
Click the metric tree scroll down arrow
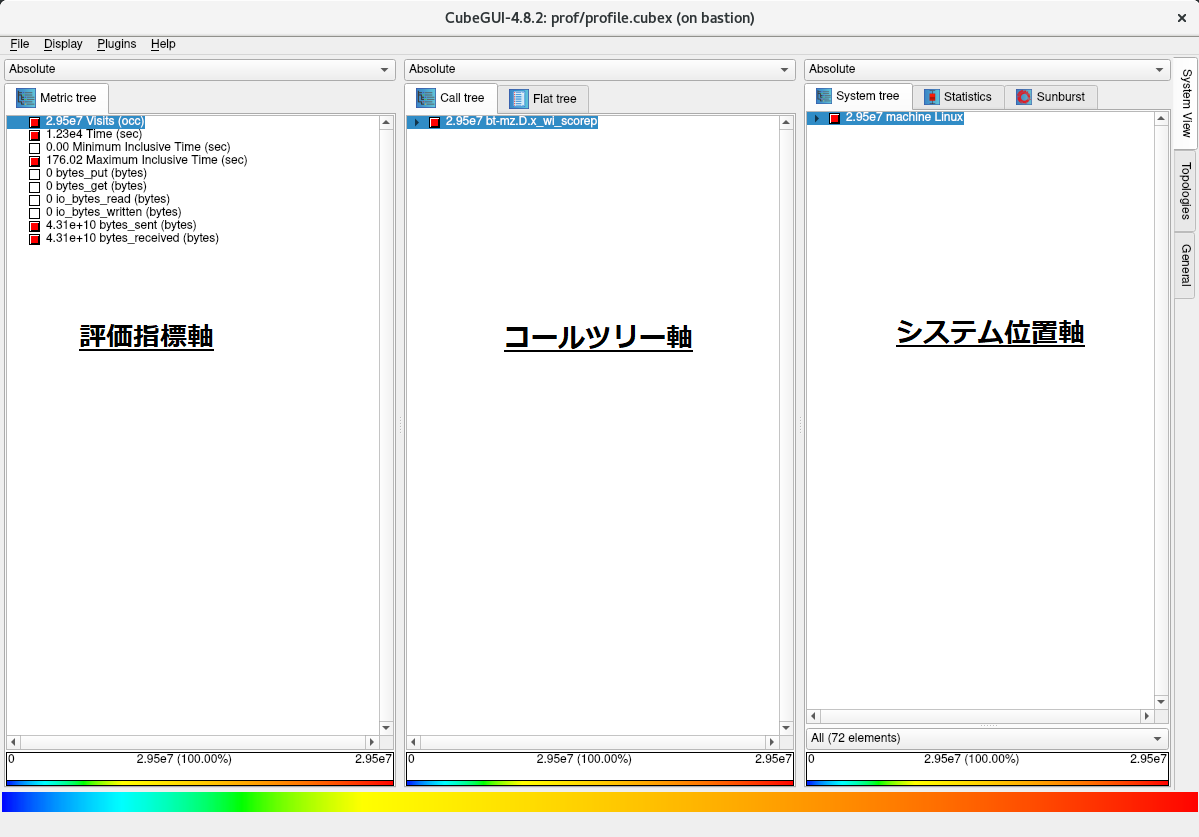(x=386, y=727)
